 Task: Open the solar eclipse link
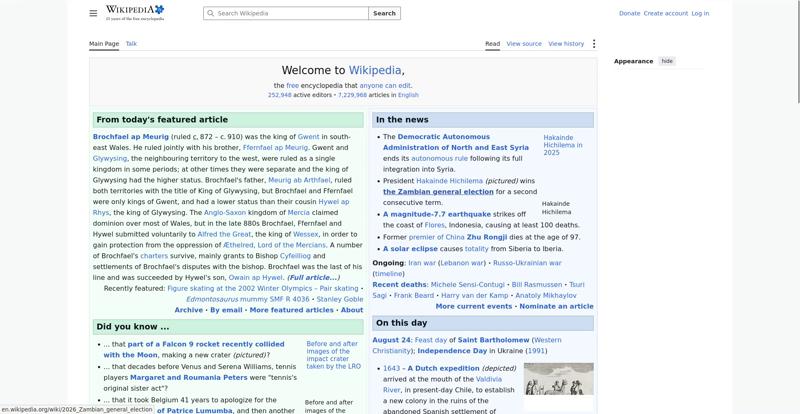point(410,249)
